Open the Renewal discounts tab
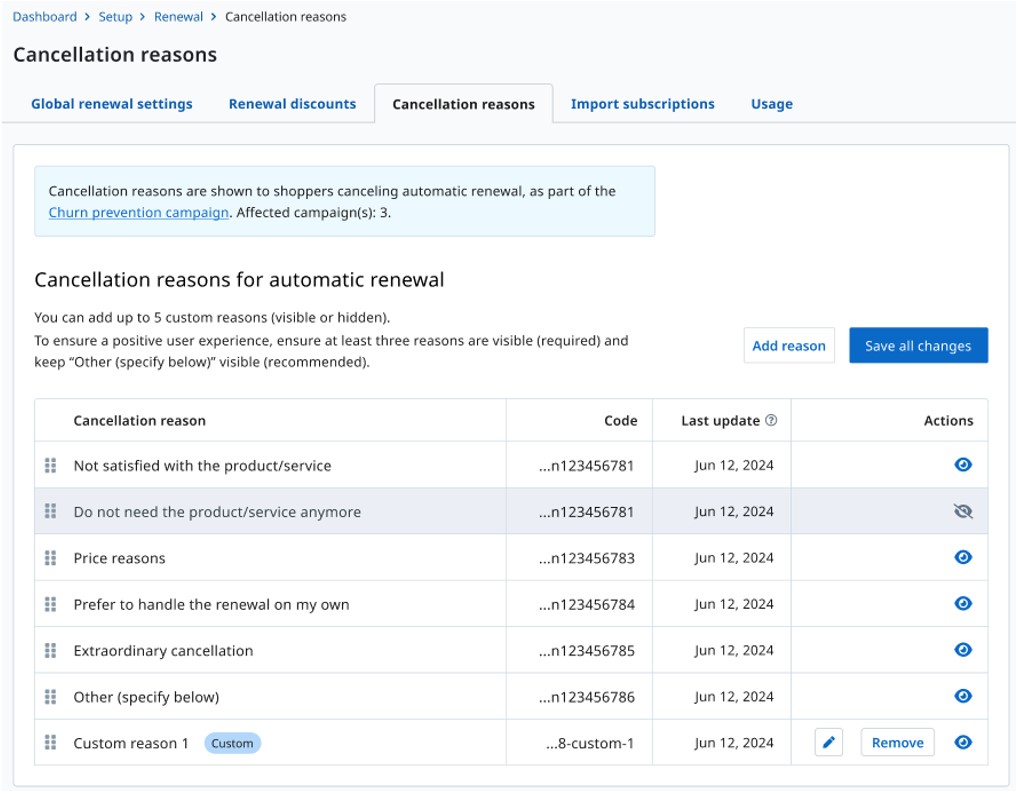Screen dimensions: 1022x791 coord(292,104)
